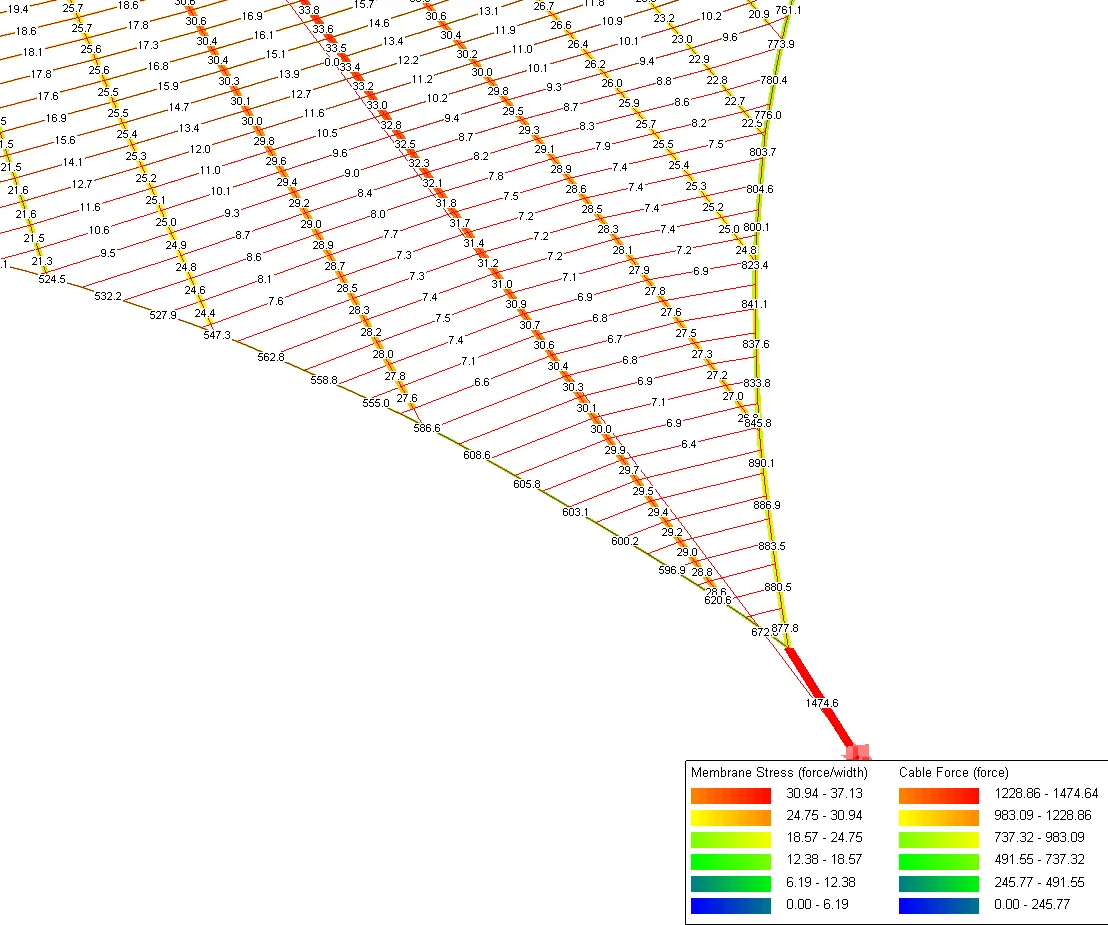Click the teal 6.19 - 12.38 membrane swatch
Screen dimensions: 1108x925
tap(731, 883)
